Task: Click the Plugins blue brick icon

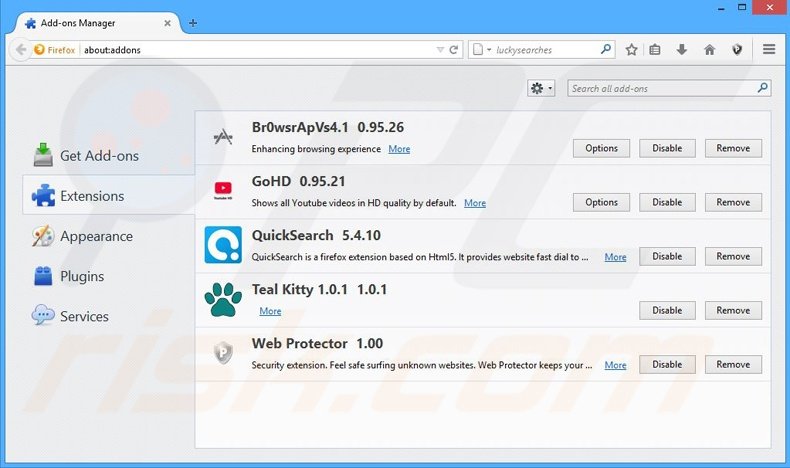Action: click(43, 276)
